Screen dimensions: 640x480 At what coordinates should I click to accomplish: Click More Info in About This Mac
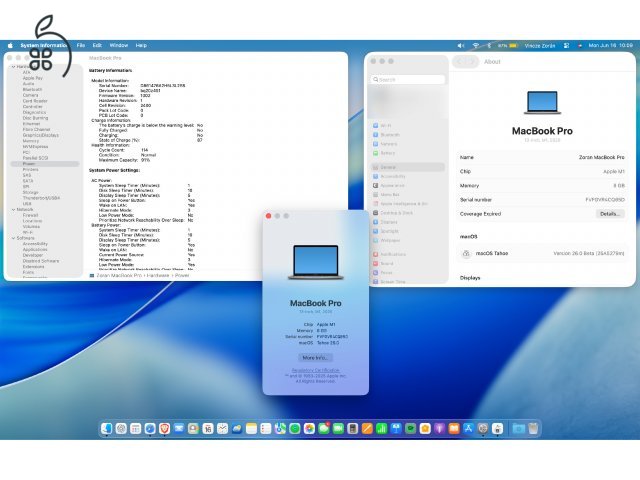315,358
